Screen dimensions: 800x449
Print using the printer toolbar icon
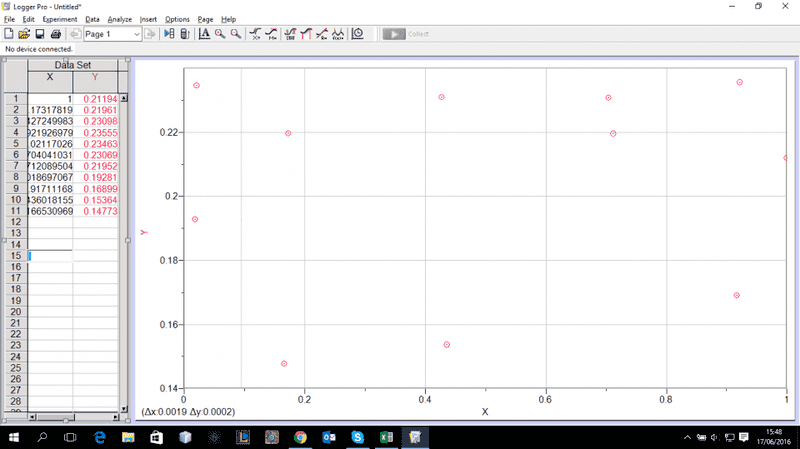point(56,34)
